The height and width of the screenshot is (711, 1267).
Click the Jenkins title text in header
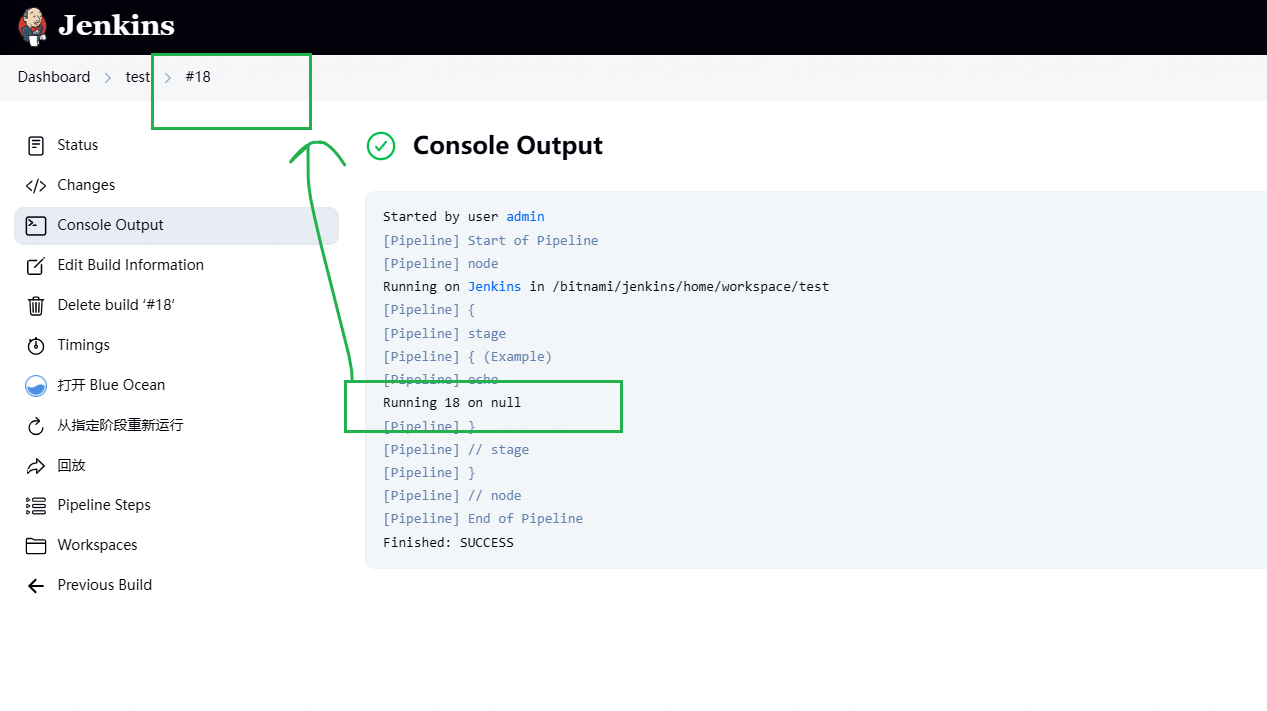116,26
